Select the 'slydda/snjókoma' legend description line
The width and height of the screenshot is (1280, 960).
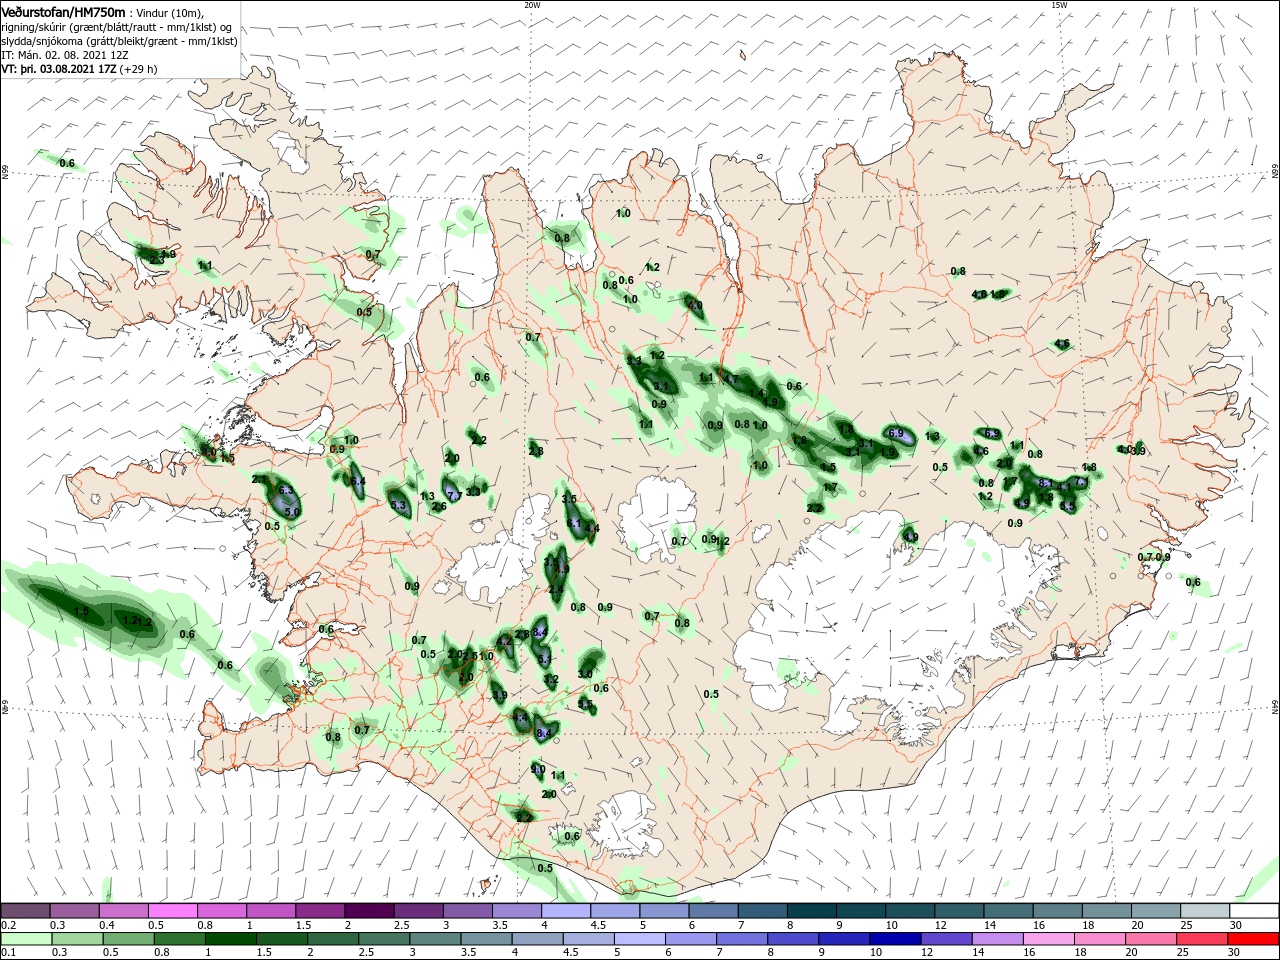[118, 41]
